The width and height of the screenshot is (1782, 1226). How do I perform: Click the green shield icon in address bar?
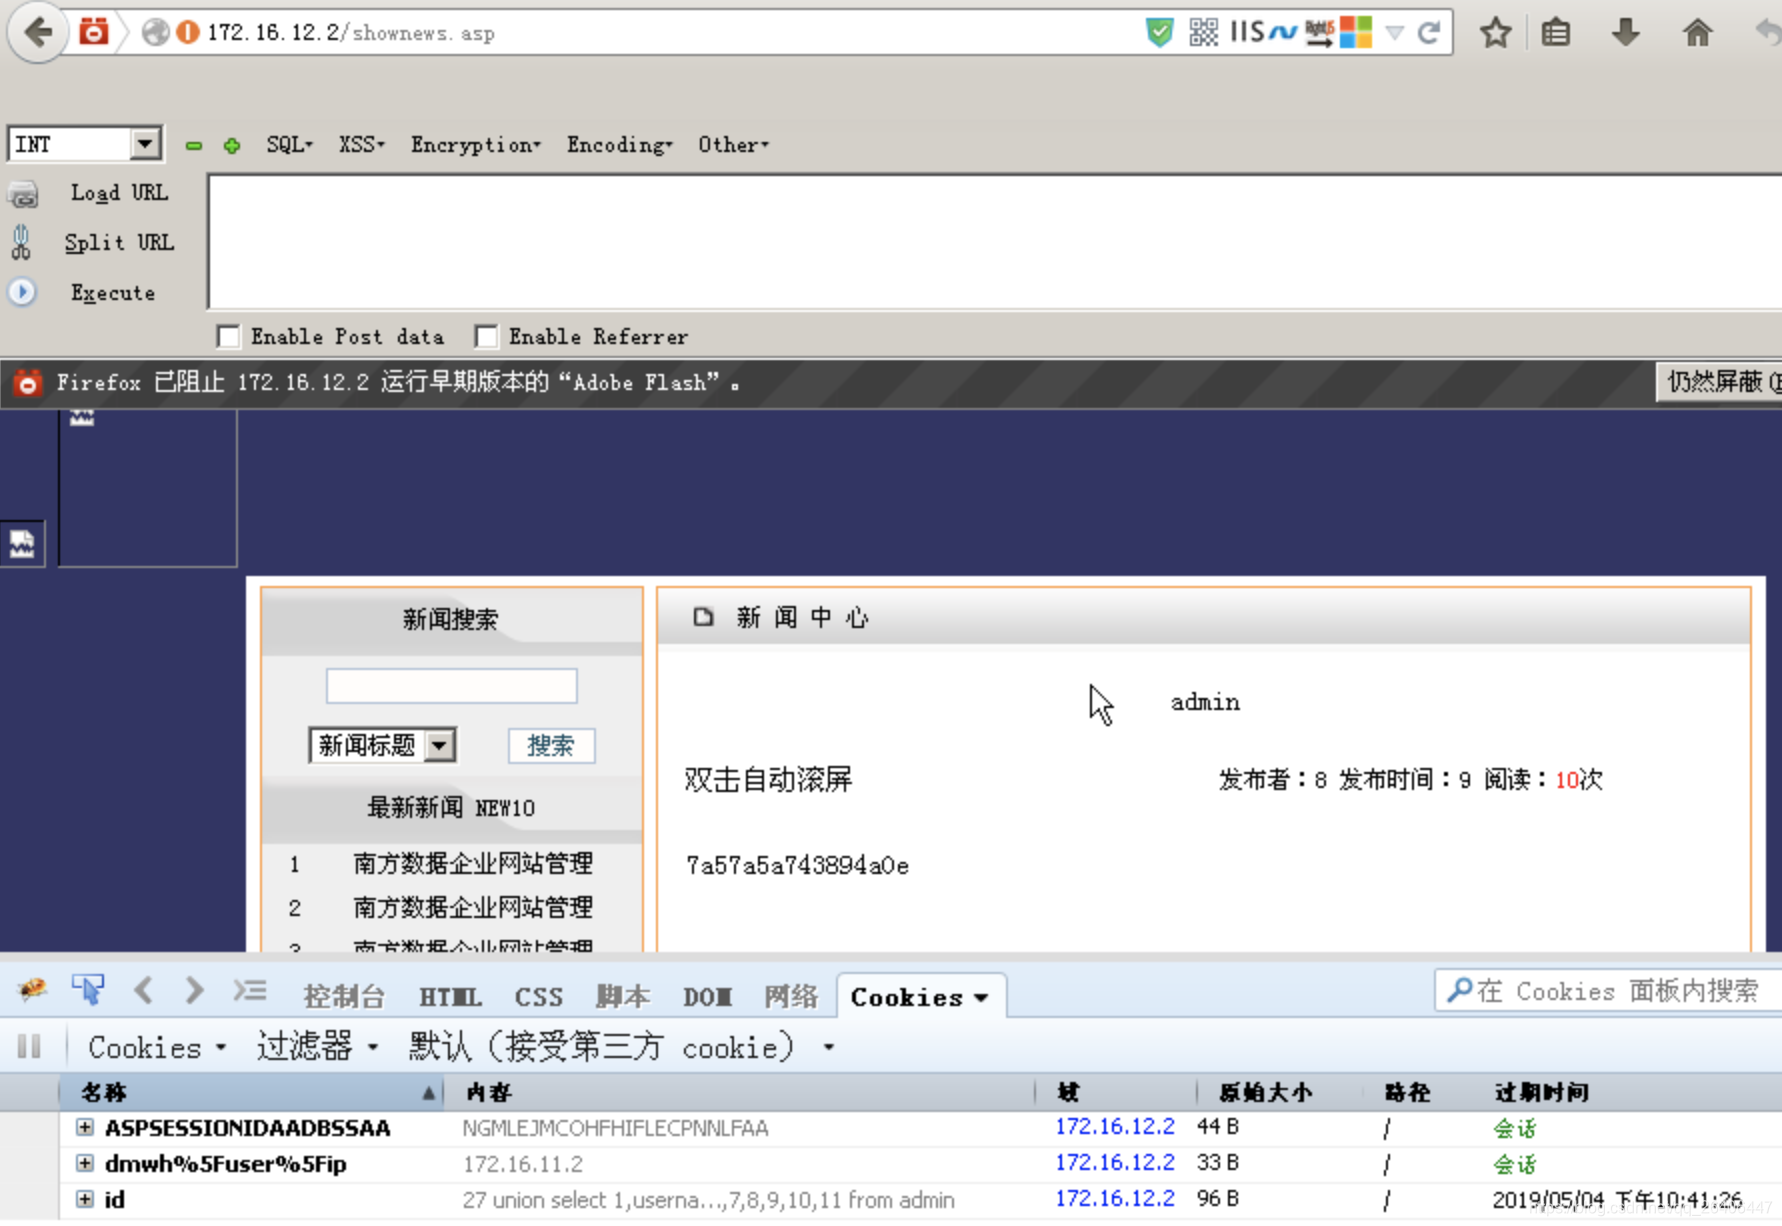click(1159, 32)
